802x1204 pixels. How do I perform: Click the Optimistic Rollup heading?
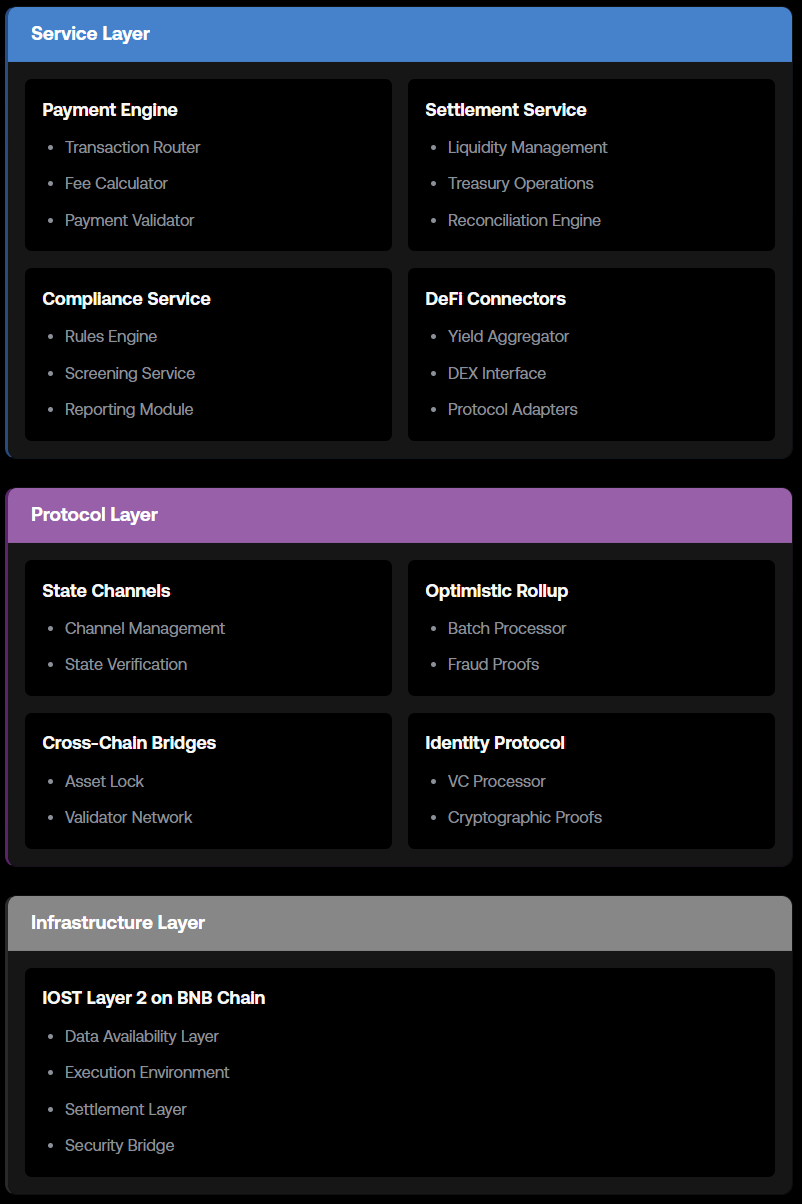click(x=496, y=591)
